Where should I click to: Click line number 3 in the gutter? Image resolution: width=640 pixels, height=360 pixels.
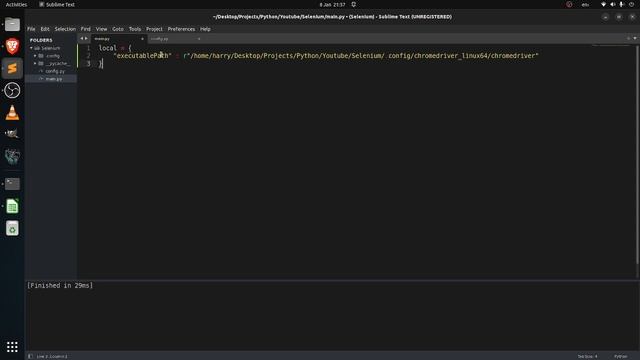[88, 64]
